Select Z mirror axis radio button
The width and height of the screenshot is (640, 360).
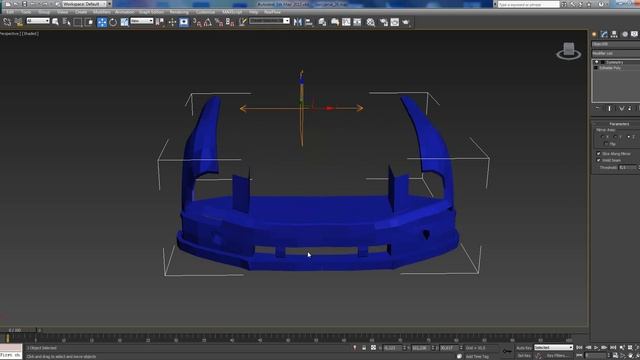(629, 137)
